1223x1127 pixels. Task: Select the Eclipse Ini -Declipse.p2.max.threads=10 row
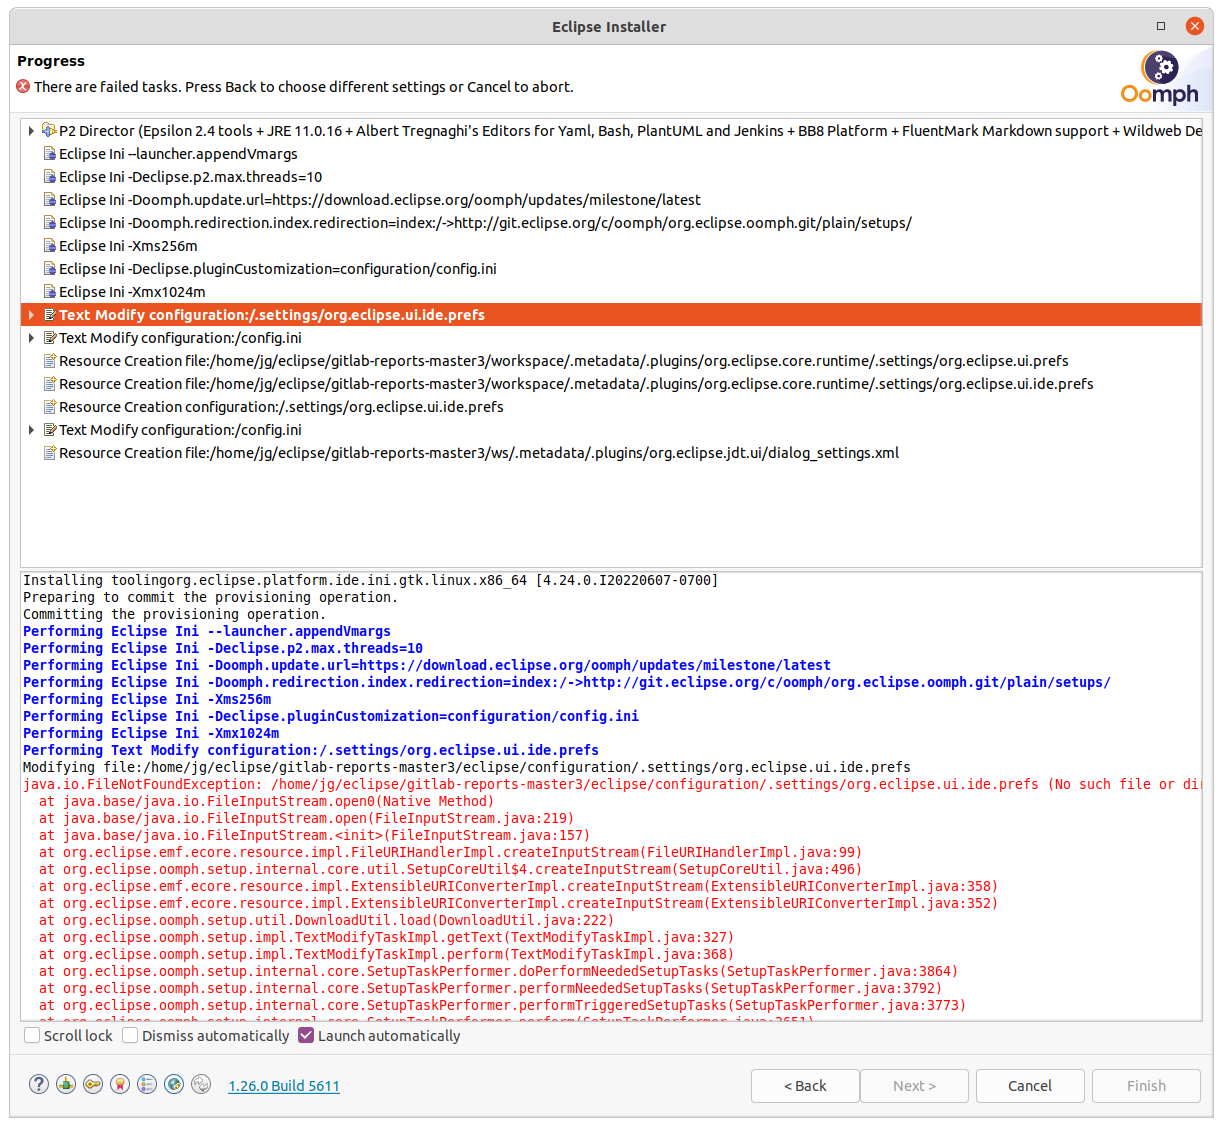coord(611,176)
